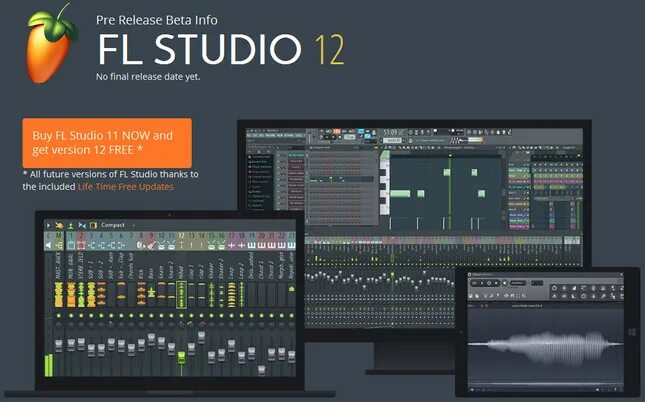Click the Edison waveform display
This screenshot has height=402, width=645.
click(x=546, y=345)
